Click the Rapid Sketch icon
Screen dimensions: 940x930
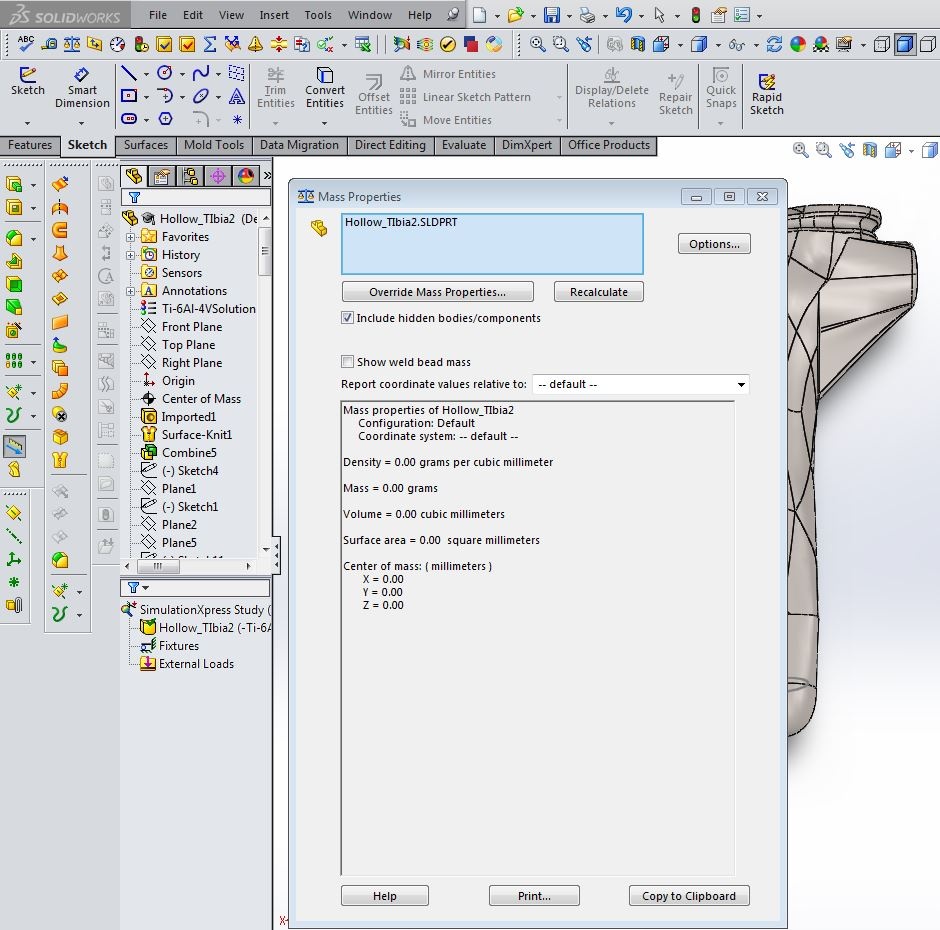point(766,94)
